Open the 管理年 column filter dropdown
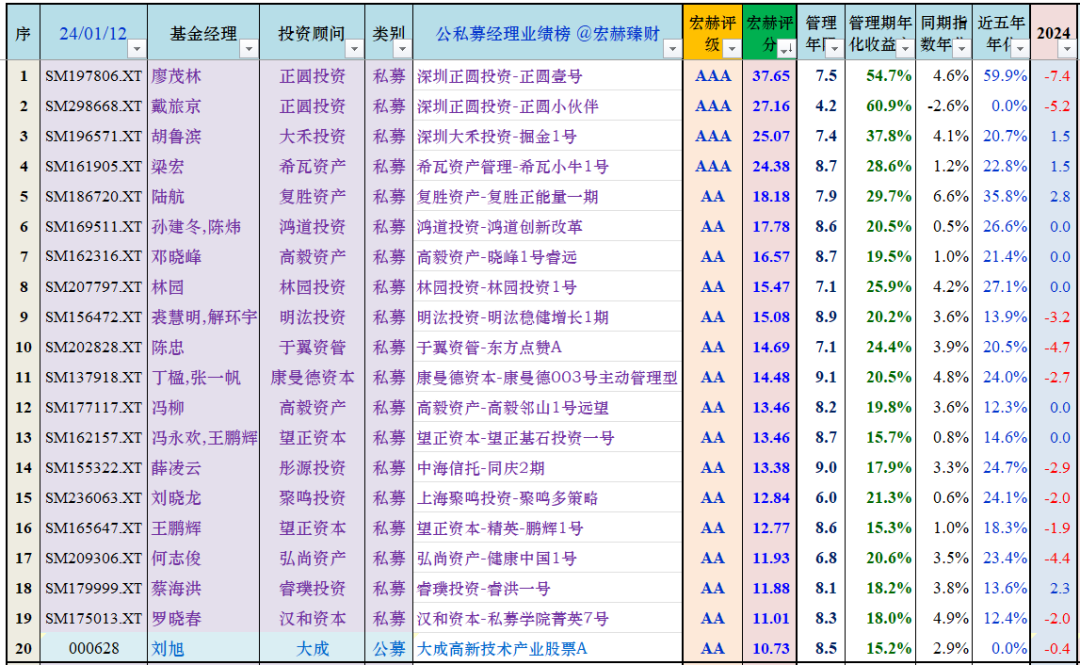 pyautogui.click(x=834, y=49)
